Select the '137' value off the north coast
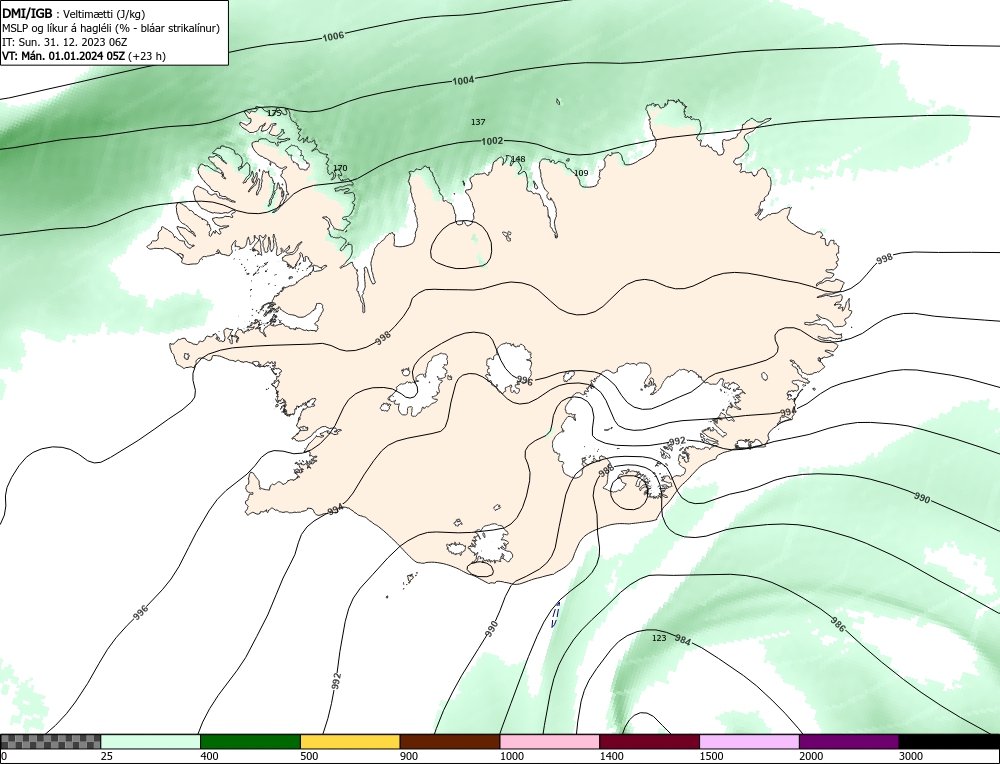The height and width of the screenshot is (764, 1000). (x=478, y=122)
